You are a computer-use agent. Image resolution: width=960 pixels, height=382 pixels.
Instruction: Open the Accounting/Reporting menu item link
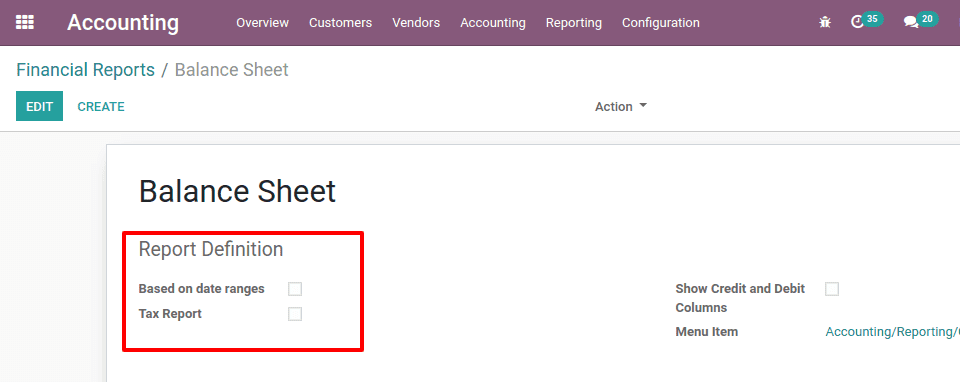pos(893,332)
